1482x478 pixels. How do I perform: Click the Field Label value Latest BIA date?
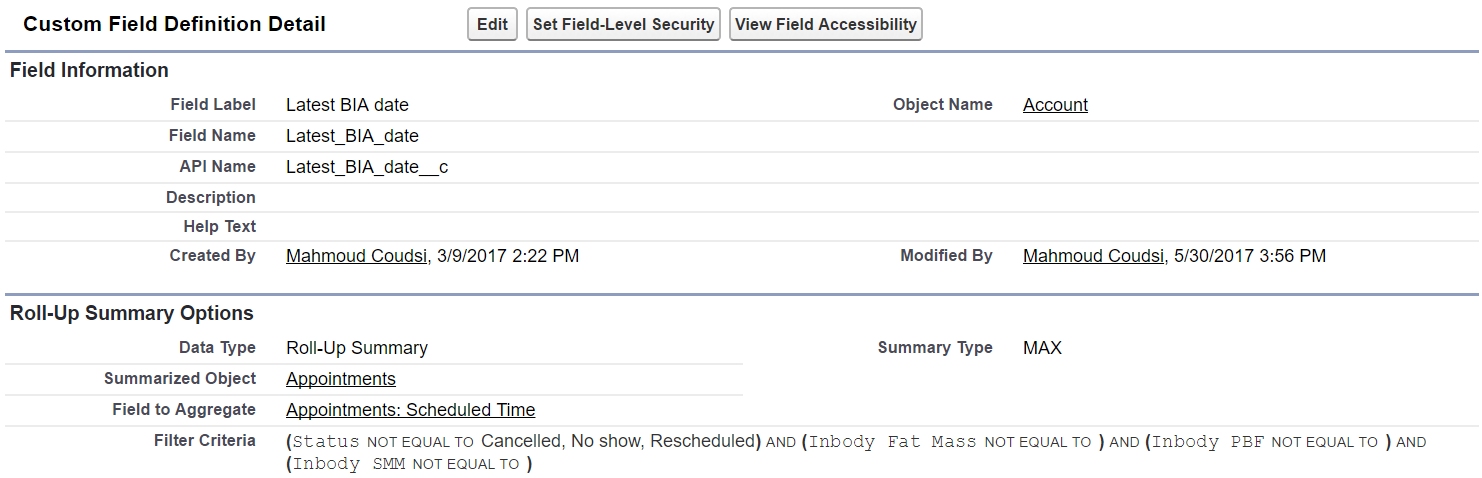tap(347, 105)
